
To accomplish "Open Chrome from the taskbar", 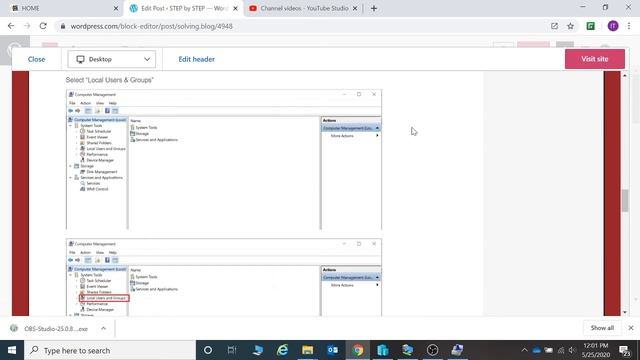I will pyautogui.click(x=358, y=350).
